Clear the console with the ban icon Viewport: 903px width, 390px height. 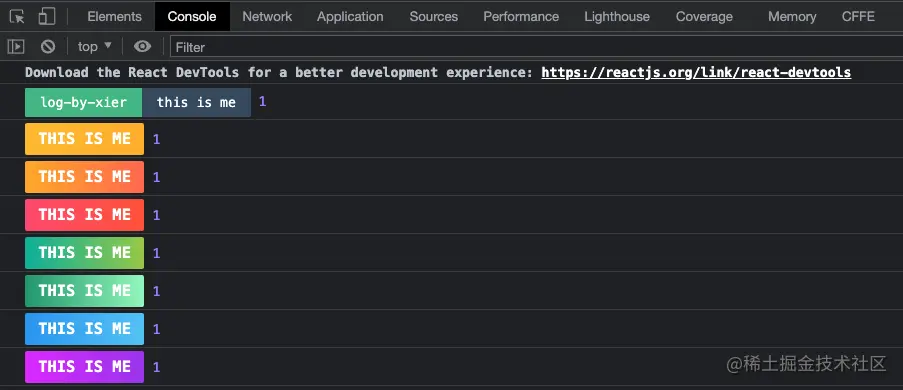pos(48,47)
